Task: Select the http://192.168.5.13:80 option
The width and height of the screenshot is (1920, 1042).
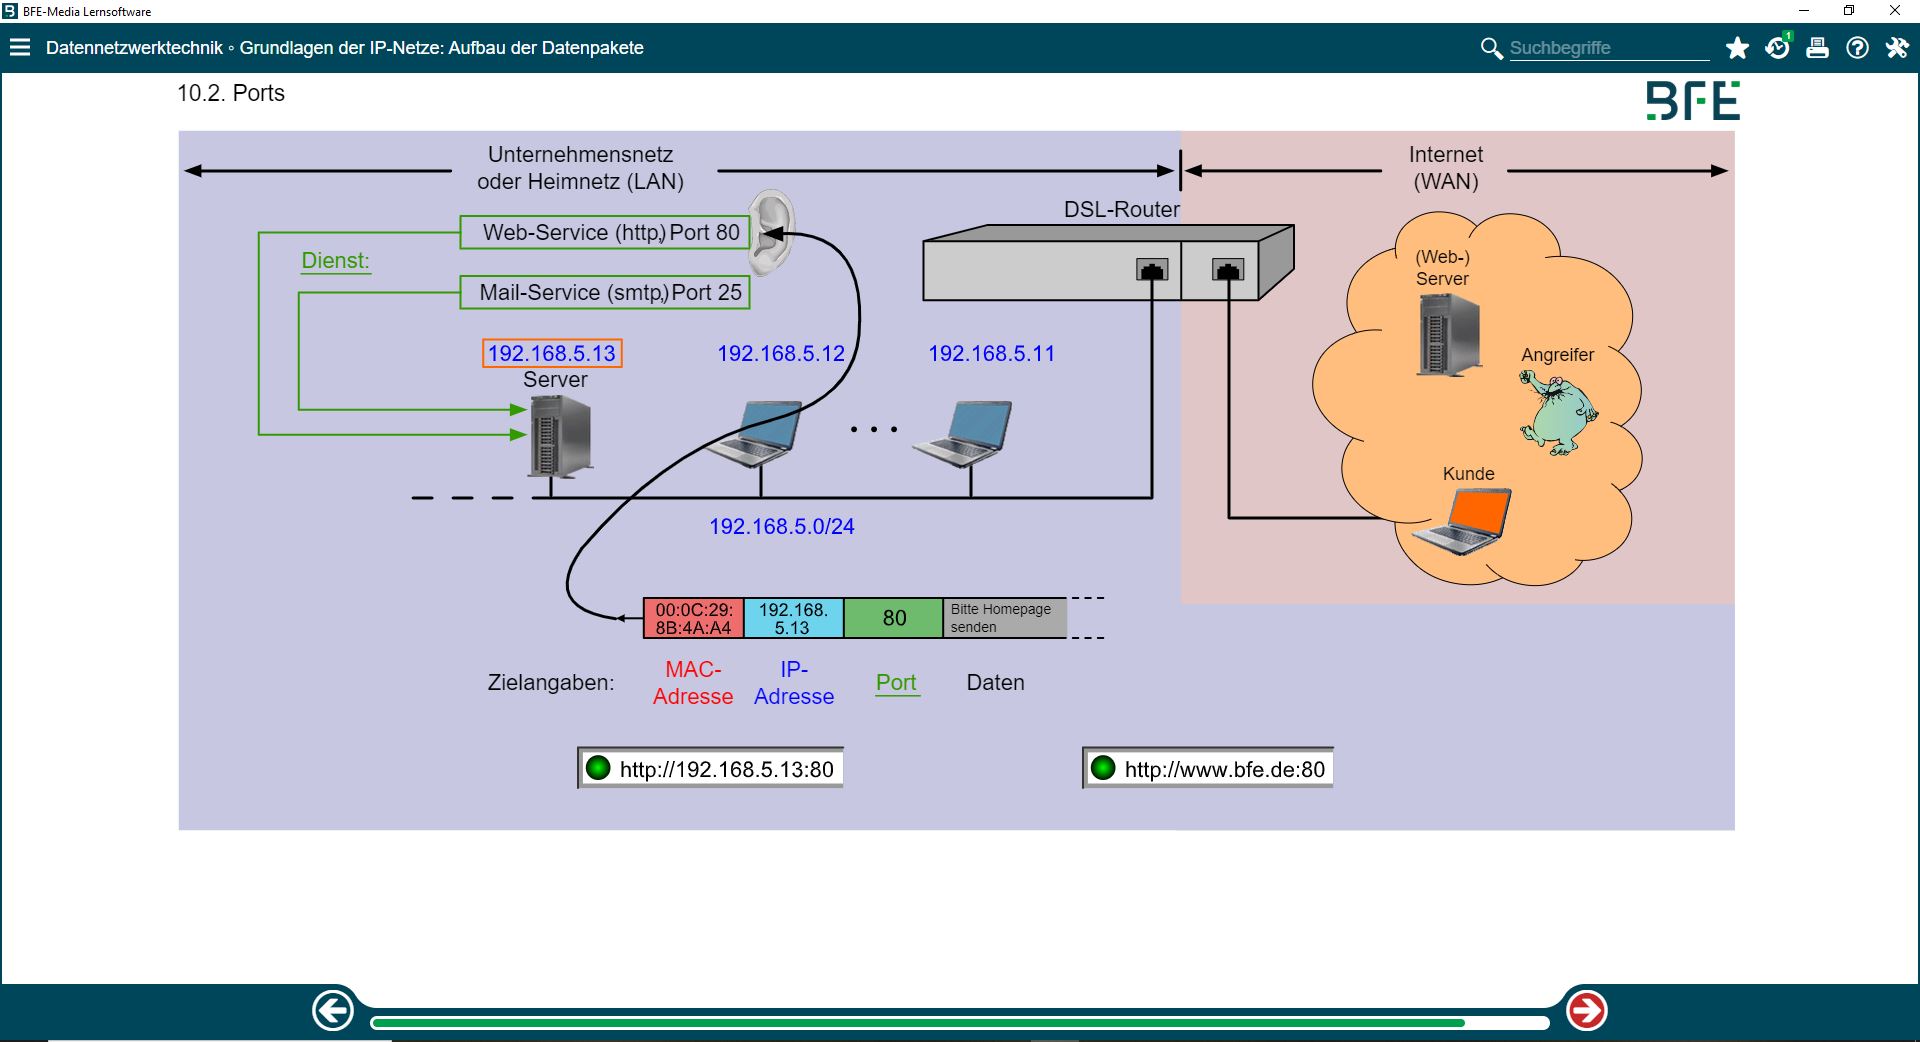Action: click(x=711, y=768)
